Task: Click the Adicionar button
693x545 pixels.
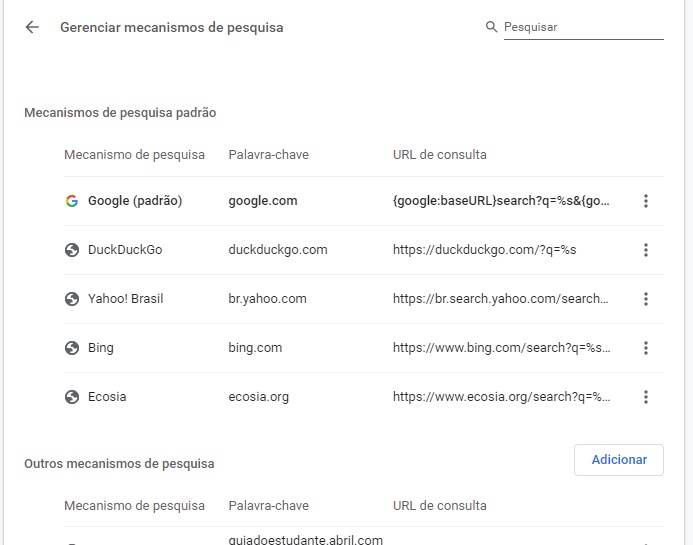Action: pyautogui.click(x=619, y=460)
